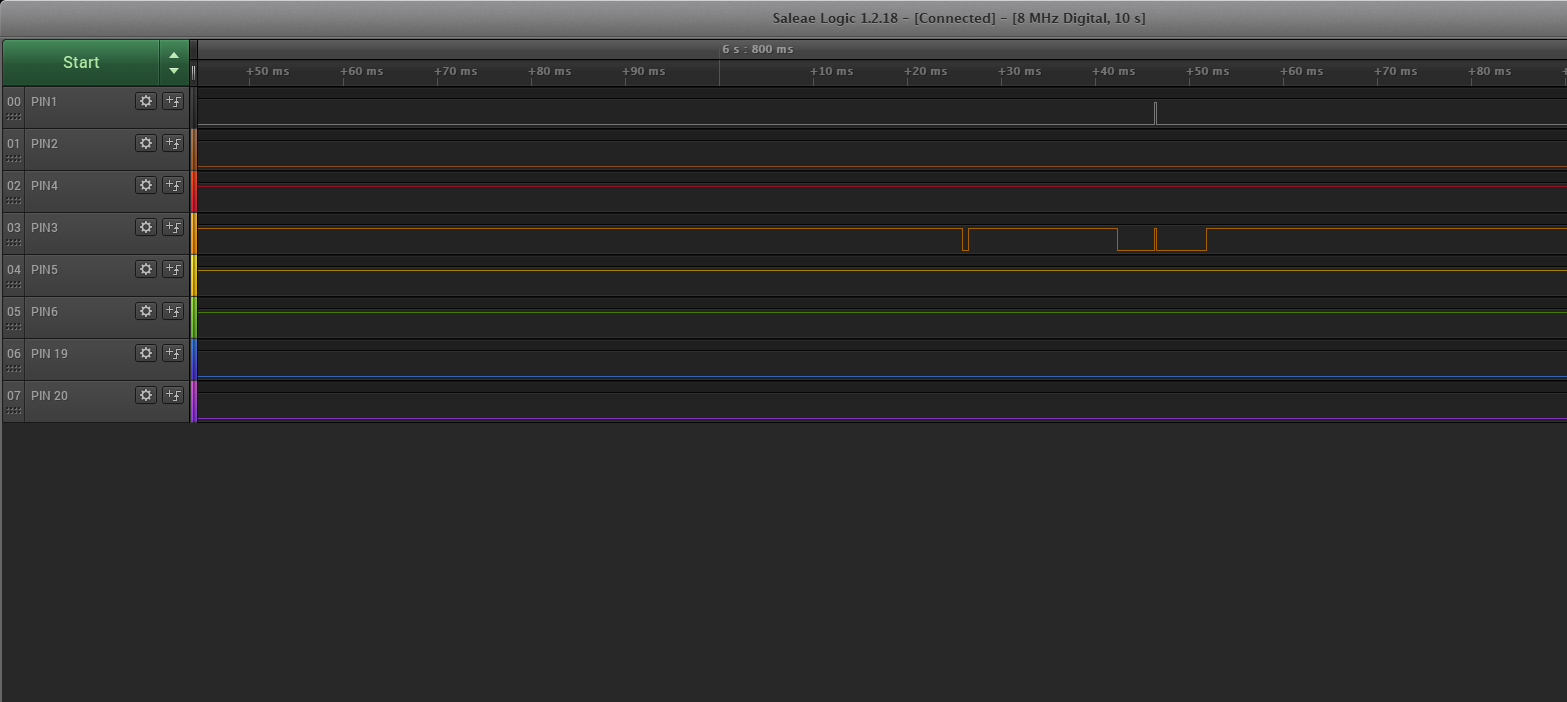The width and height of the screenshot is (1567, 702).
Task: Grab drag handle of channel 03 PIN3
Action: click(14, 243)
